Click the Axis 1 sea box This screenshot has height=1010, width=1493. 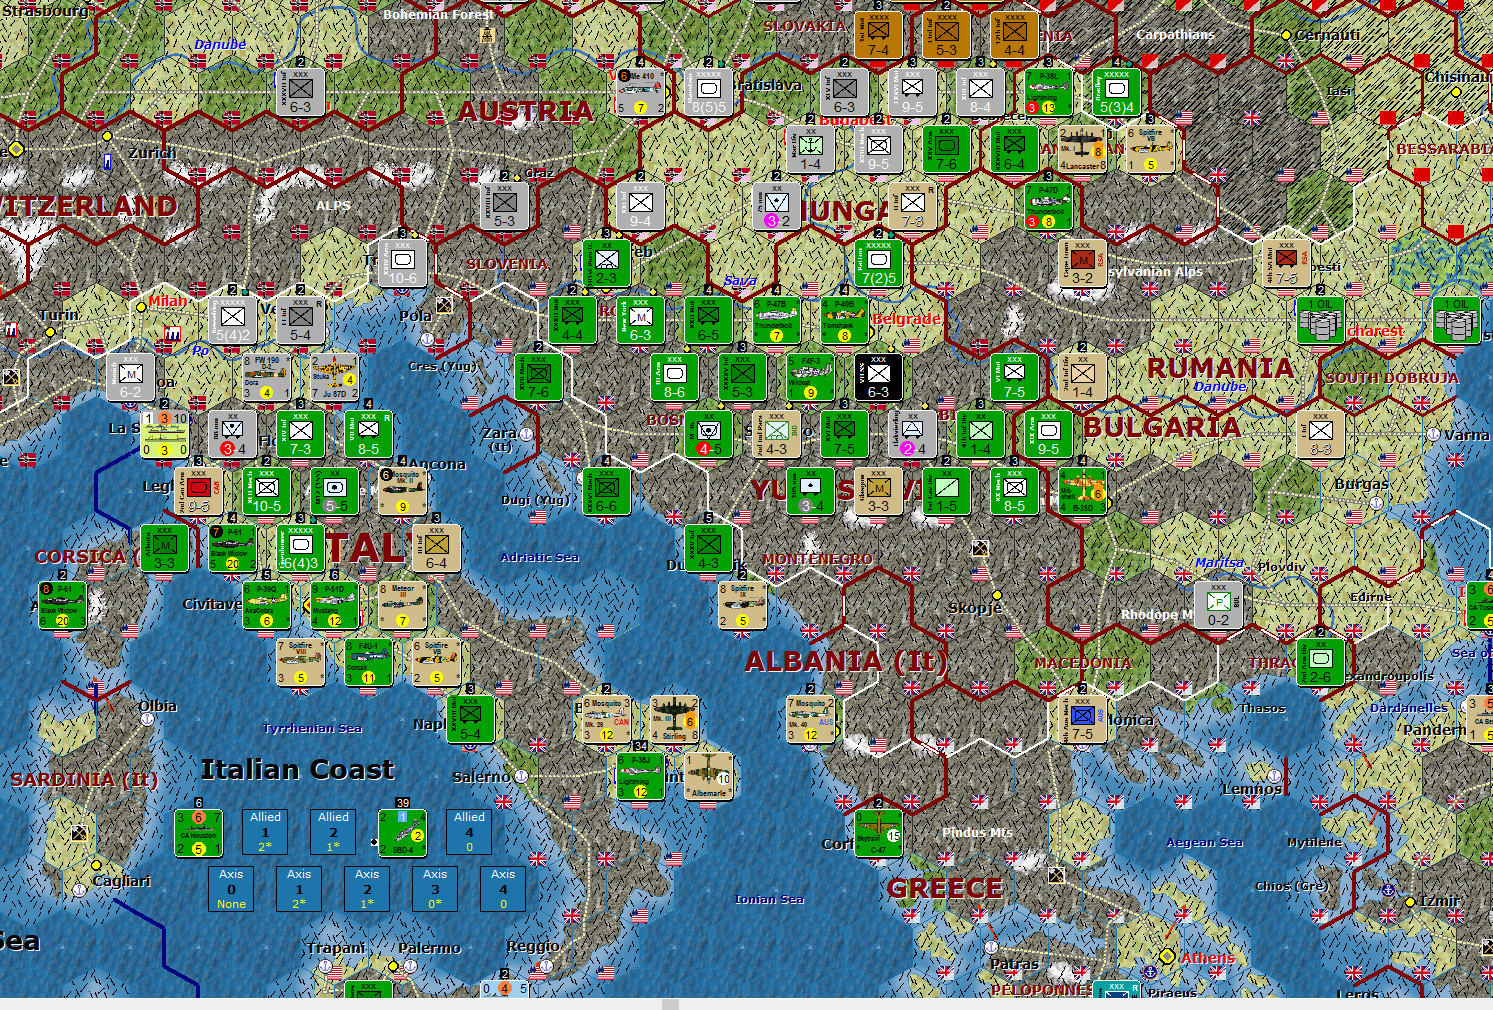click(299, 888)
